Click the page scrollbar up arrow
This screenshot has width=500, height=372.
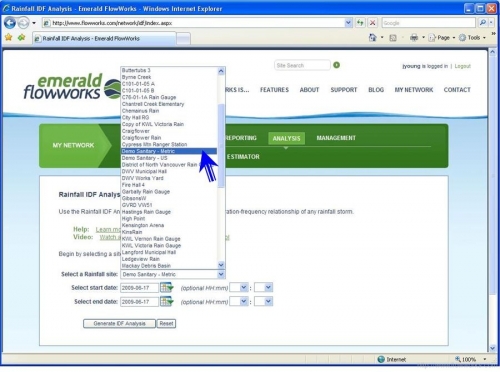click(492, 52)
